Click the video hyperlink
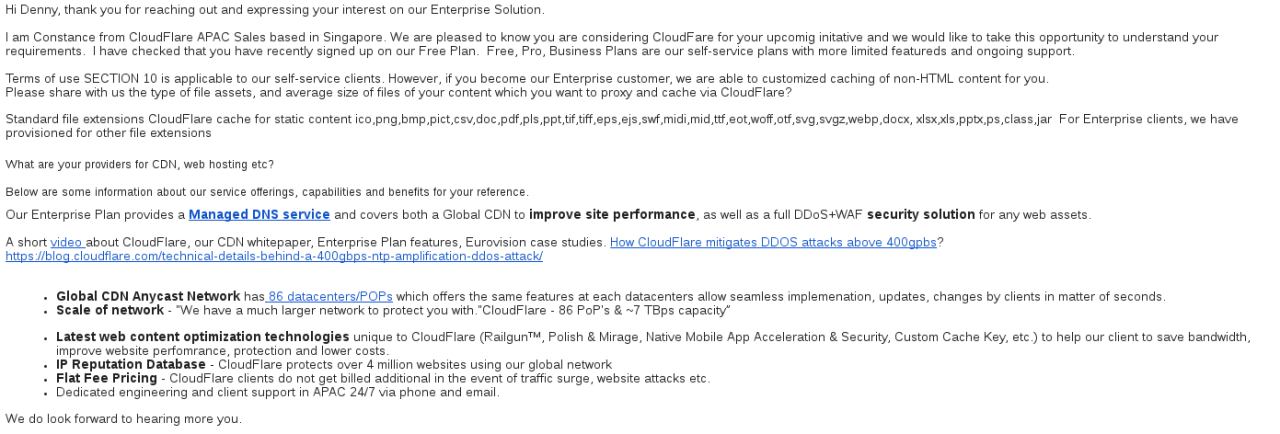This screenshot has width=1280, height=434. coord(66,242)
